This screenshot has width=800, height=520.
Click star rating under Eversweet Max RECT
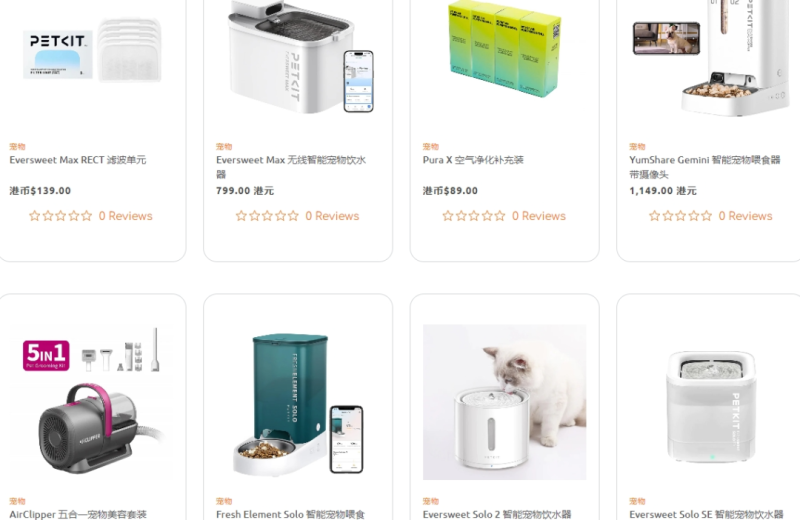tap(60, 216)
